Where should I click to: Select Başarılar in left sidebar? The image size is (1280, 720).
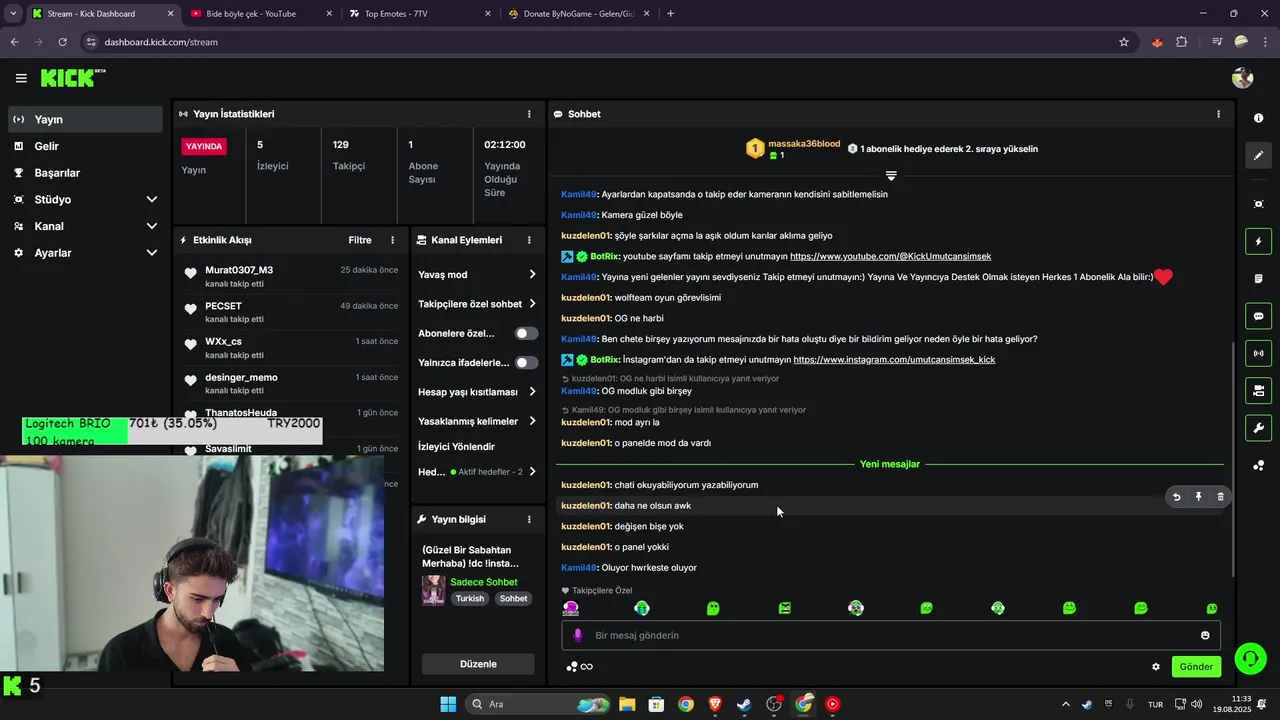pyautogui.click(x=85, y=173)
